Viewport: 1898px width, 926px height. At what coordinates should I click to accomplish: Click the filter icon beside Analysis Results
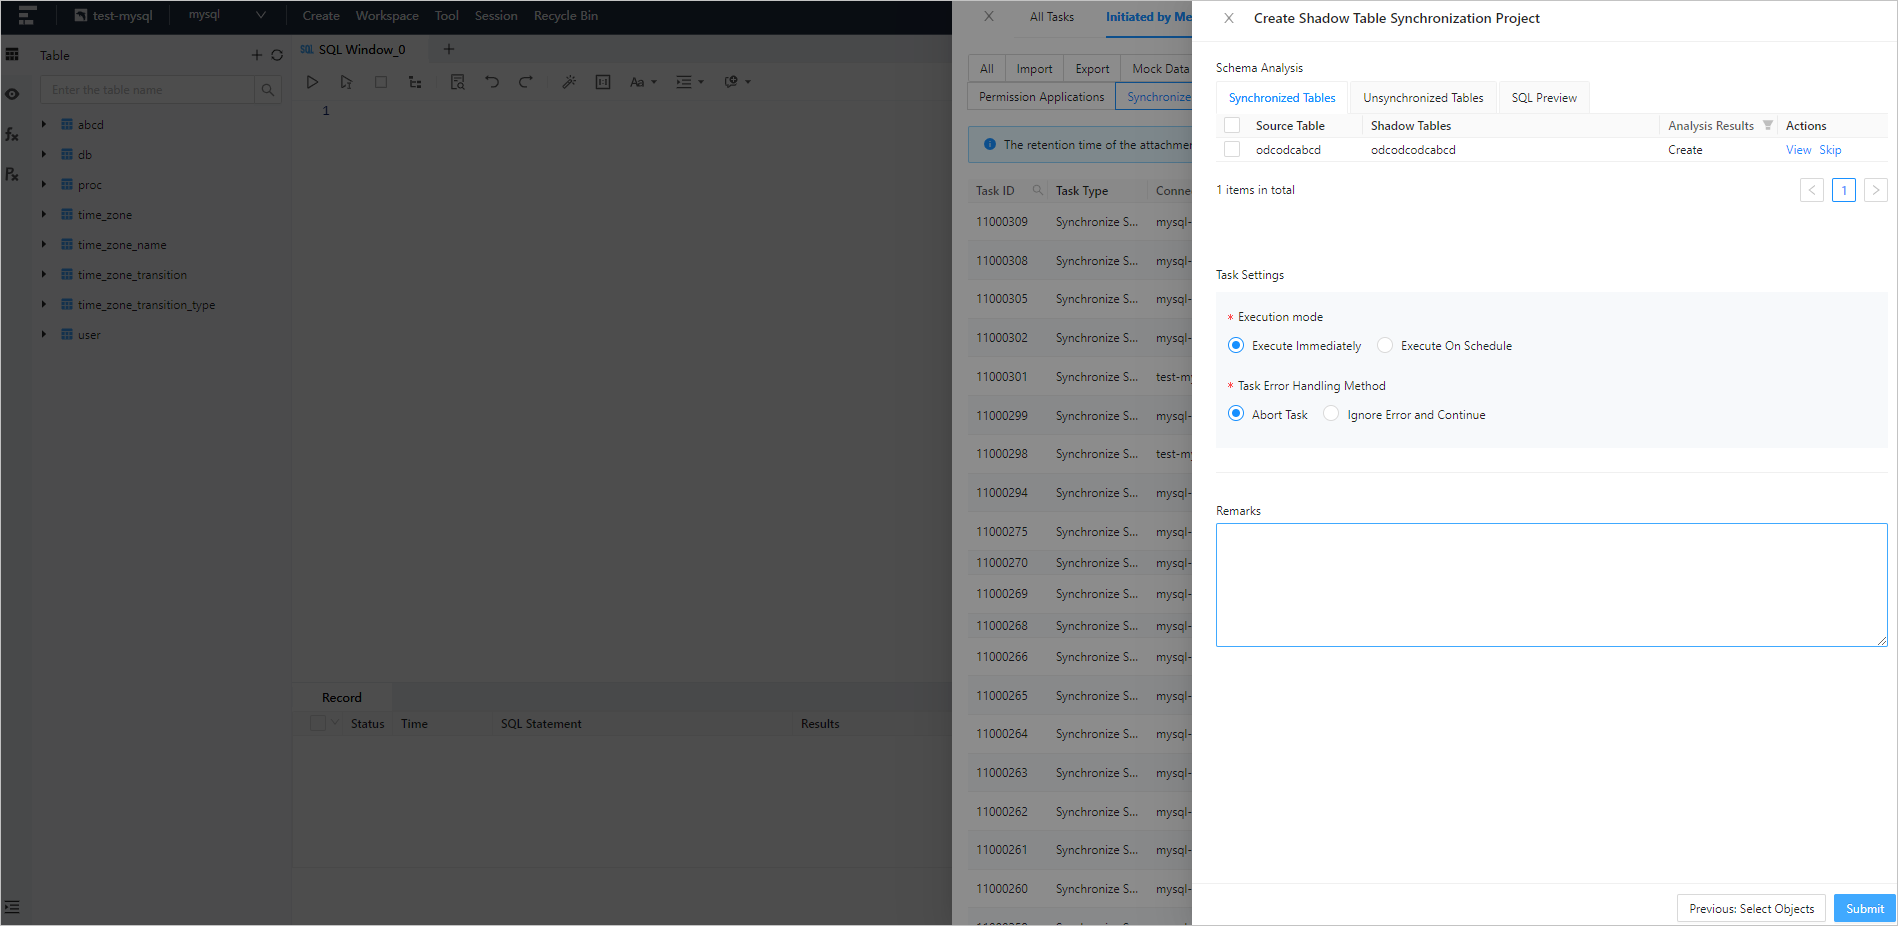[x=1768, y=126]
